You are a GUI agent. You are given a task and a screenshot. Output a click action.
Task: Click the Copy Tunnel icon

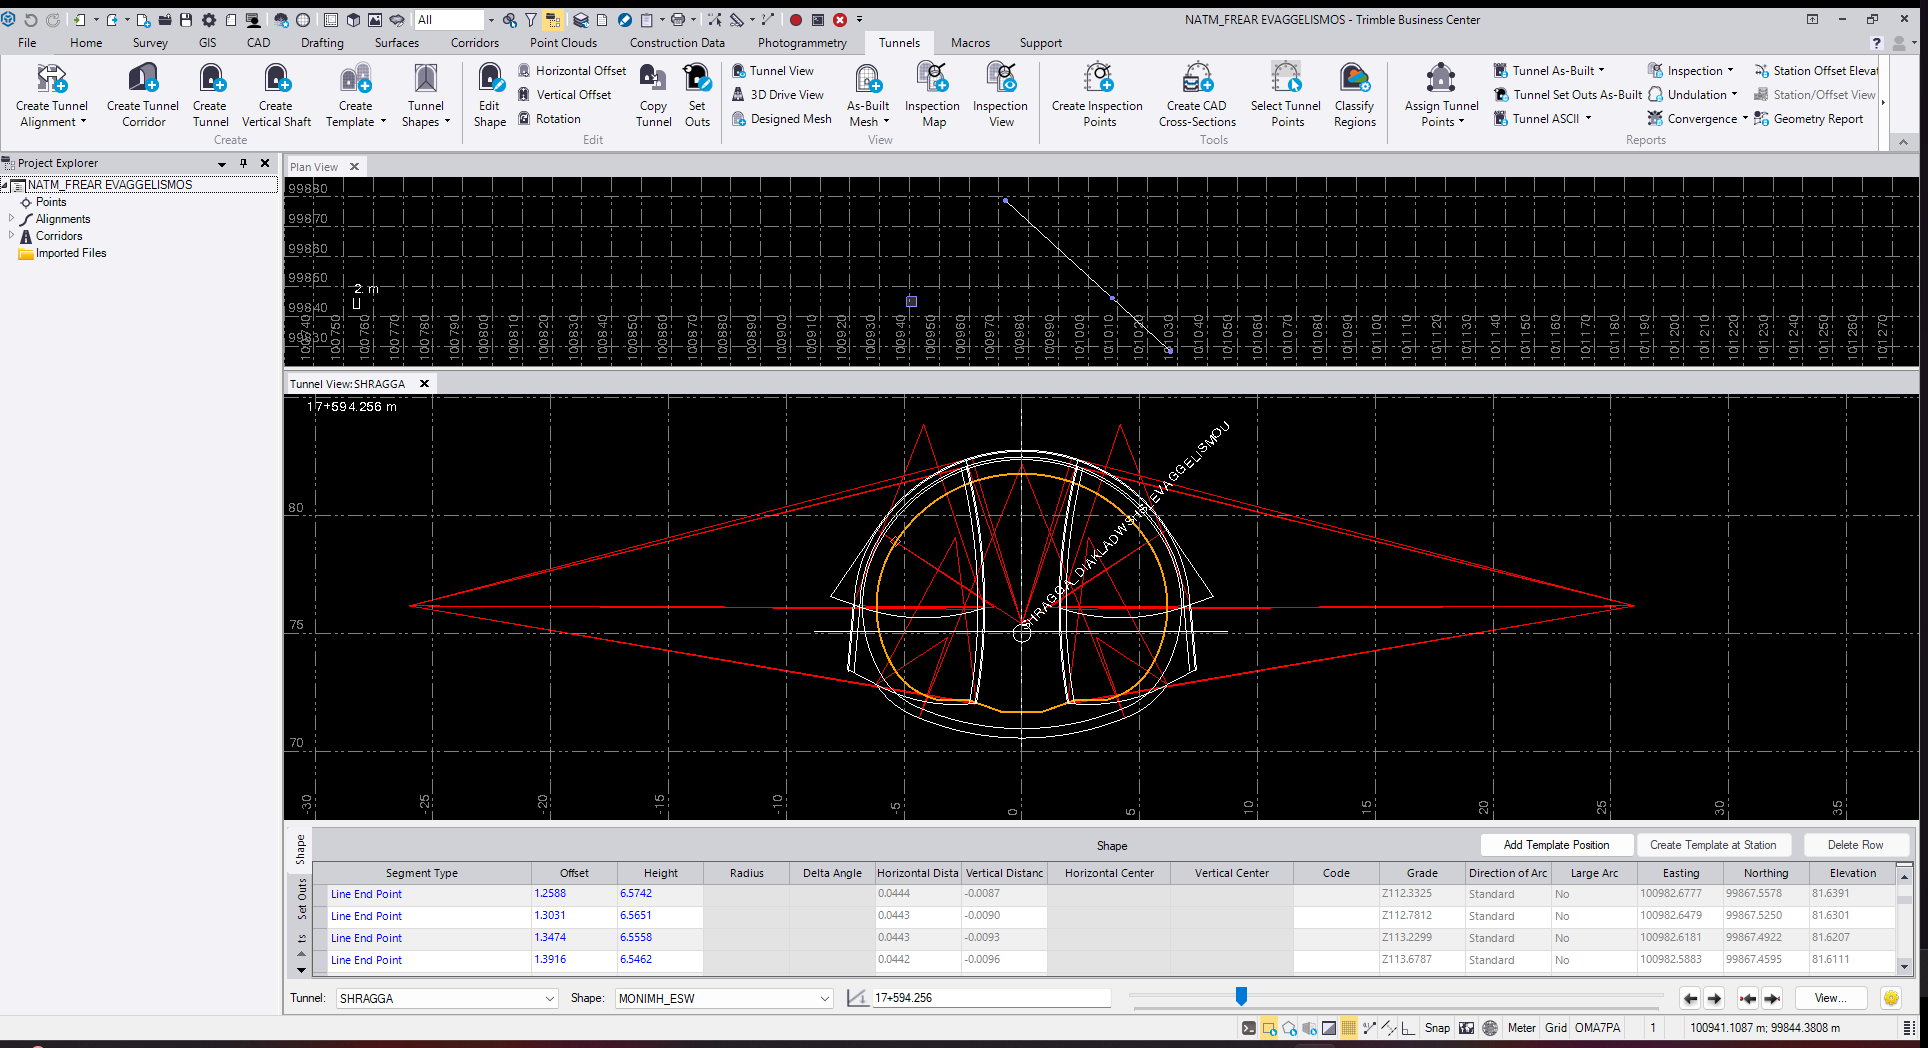(x=653, y=79)
